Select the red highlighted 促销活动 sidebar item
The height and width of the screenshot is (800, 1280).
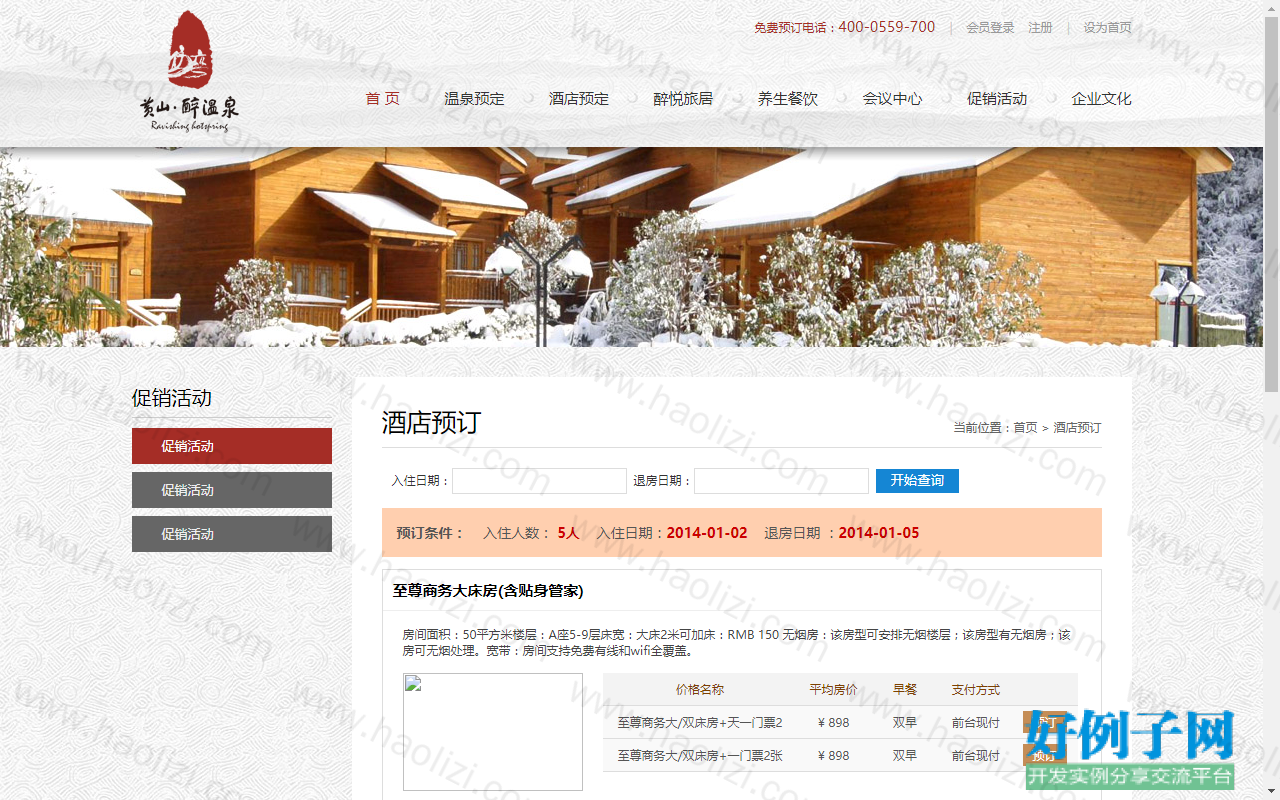coord(232,446)
